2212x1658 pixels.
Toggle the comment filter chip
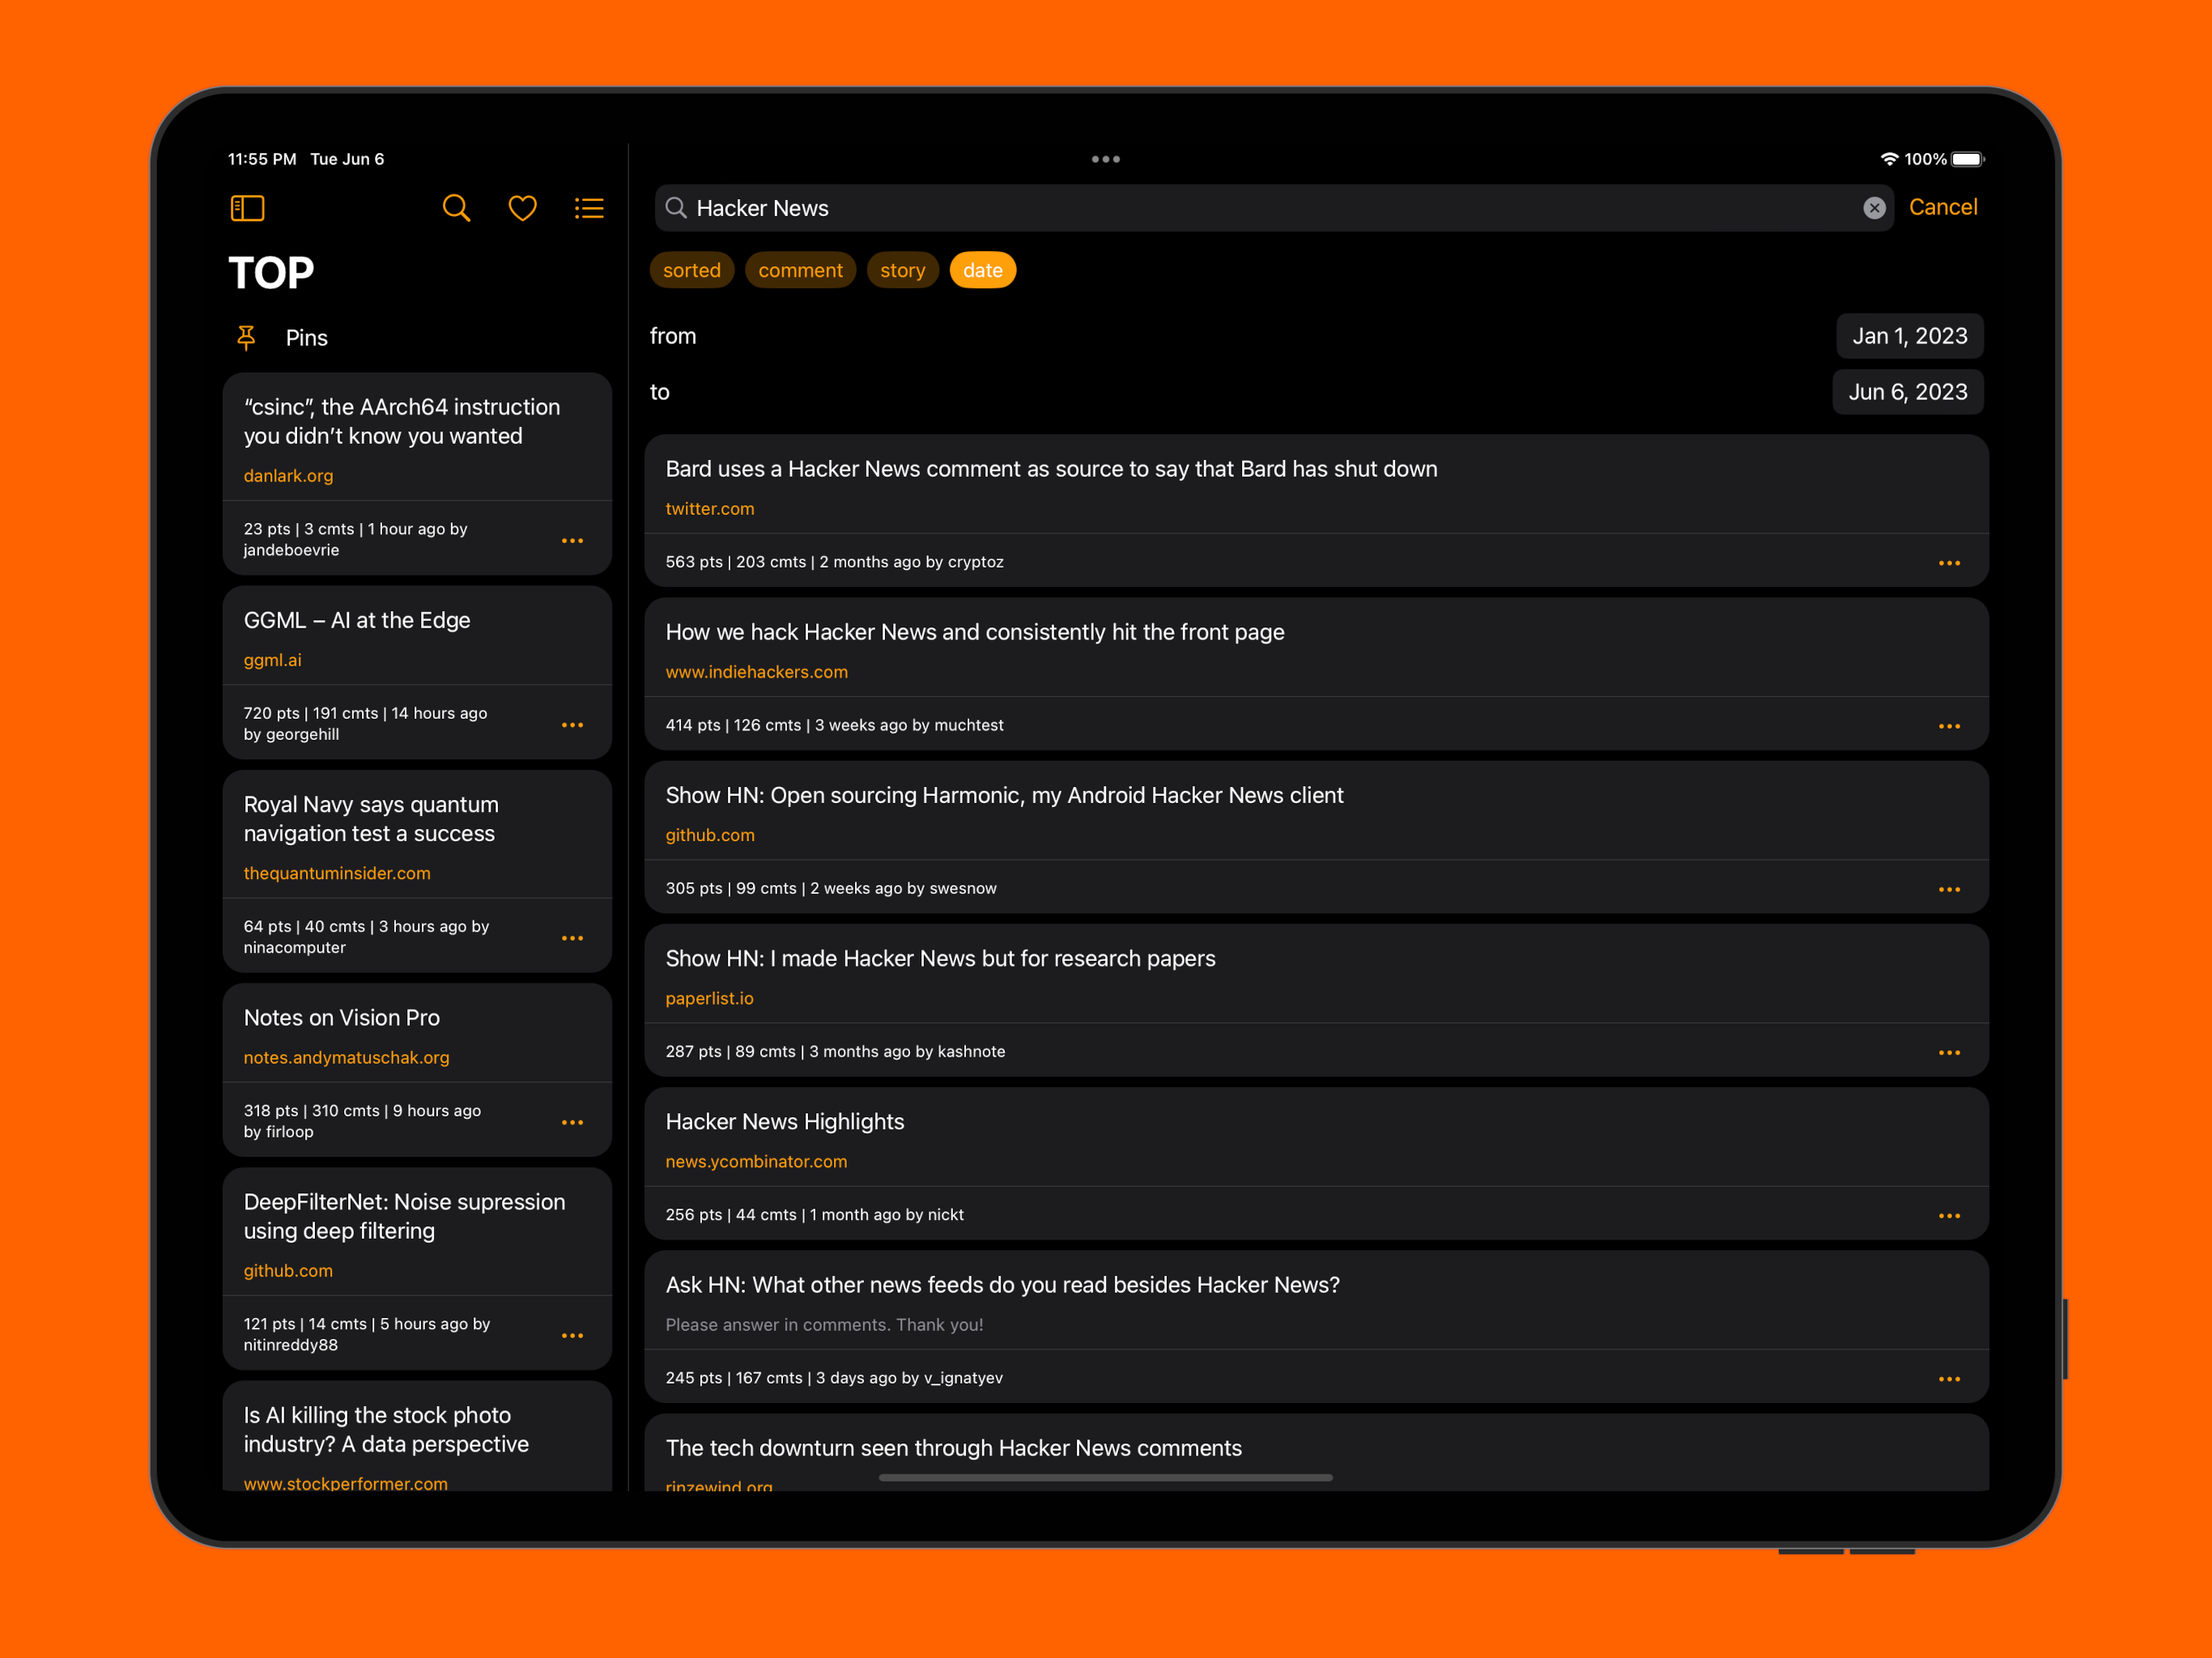(x=800, y=270)
